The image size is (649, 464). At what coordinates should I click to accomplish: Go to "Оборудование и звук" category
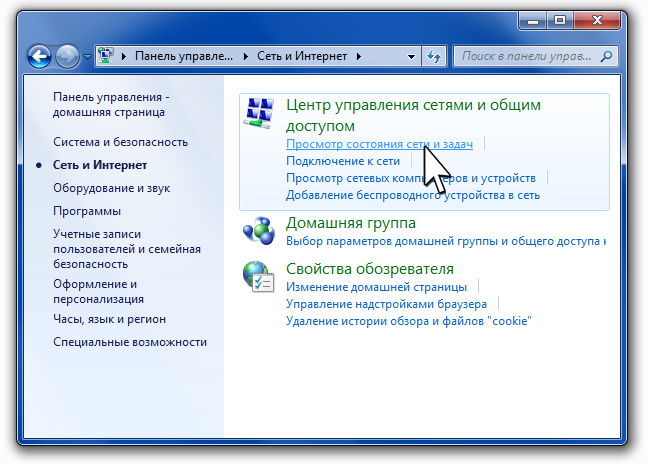(x=110, y=188)
